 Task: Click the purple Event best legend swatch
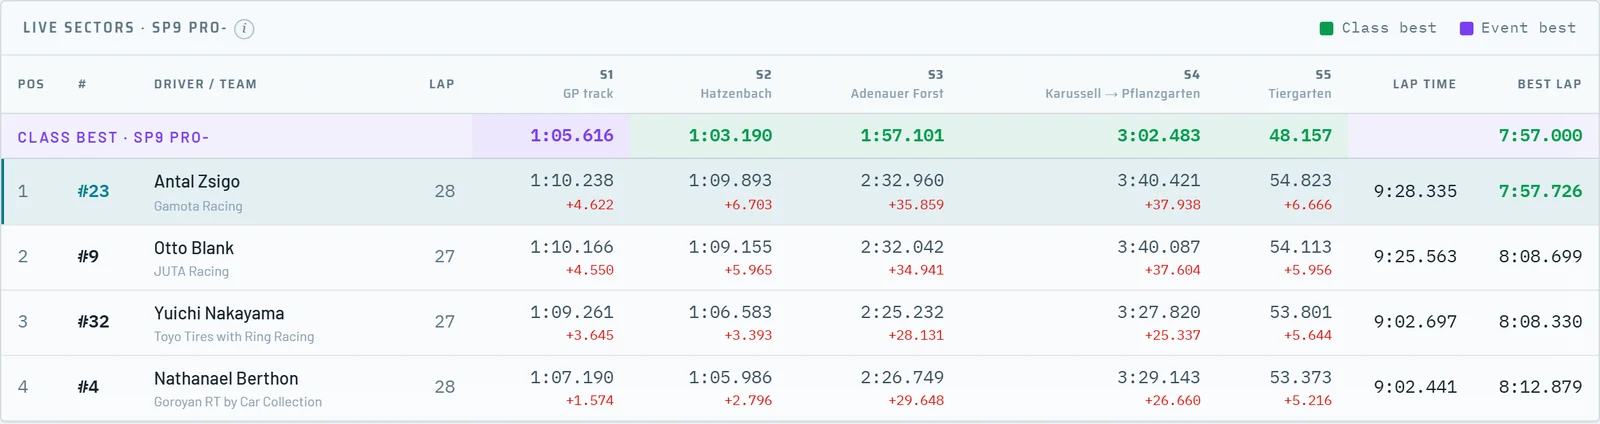[1466, 28]
